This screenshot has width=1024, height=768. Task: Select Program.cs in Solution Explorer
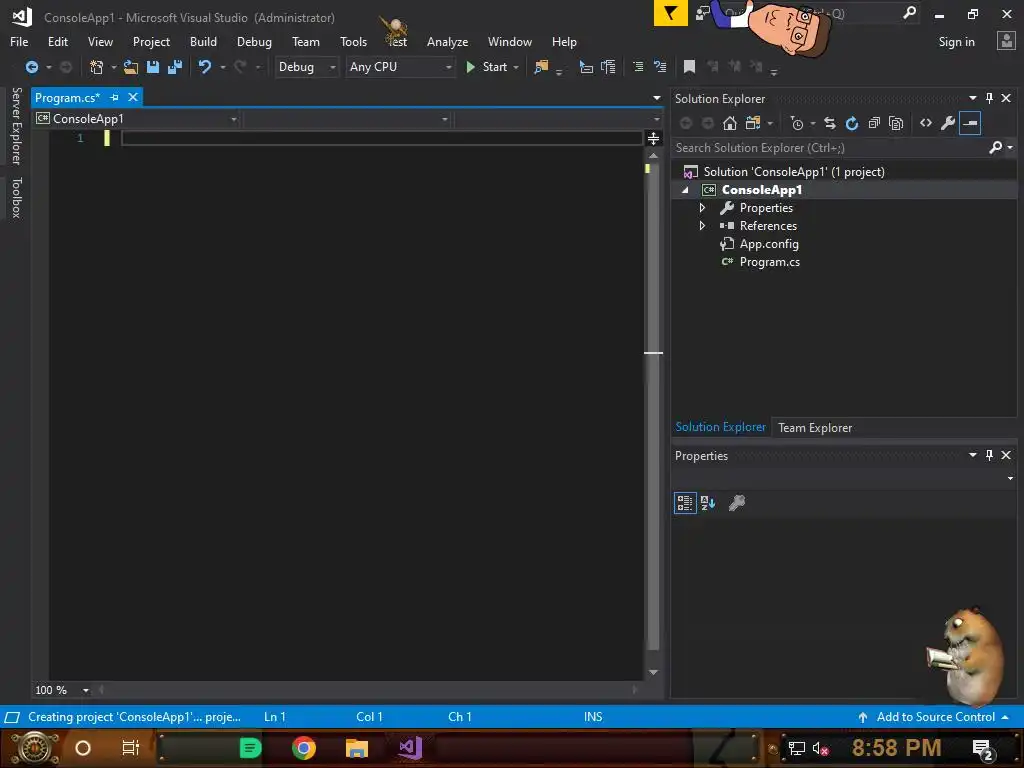769,262
